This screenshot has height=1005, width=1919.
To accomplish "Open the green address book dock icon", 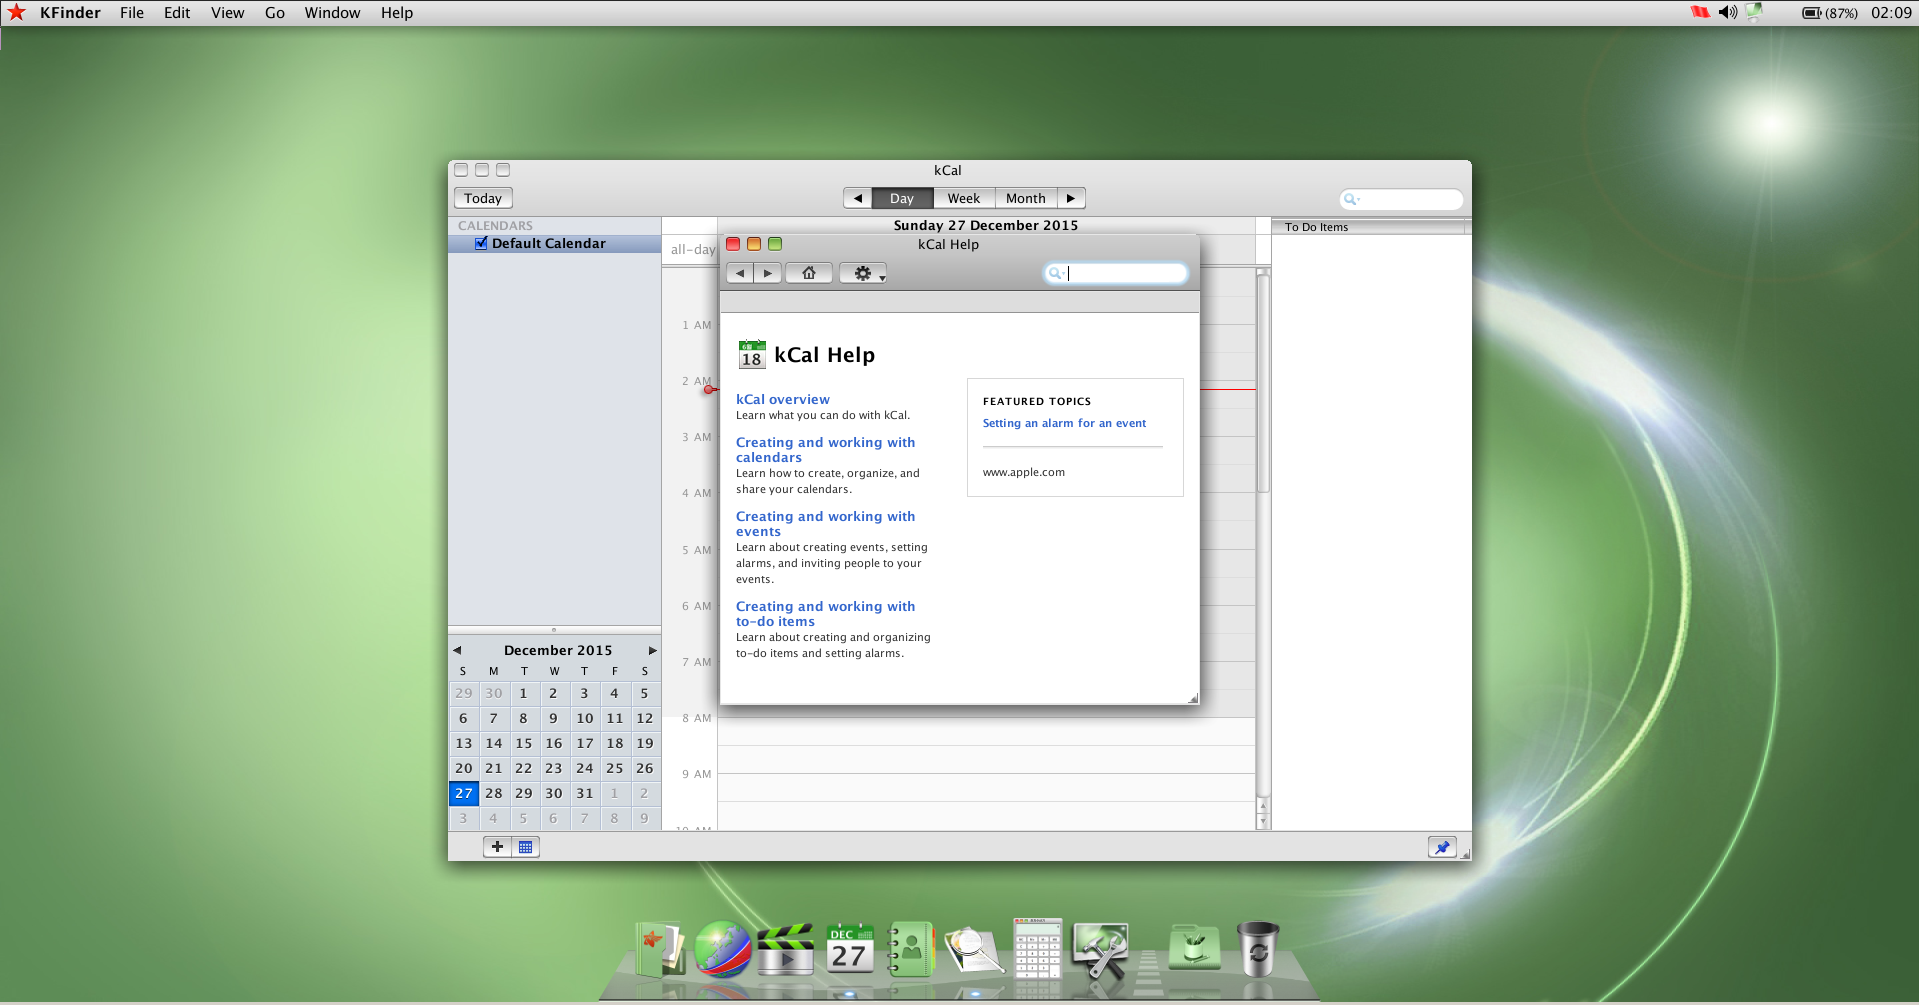I will point(911,949).
